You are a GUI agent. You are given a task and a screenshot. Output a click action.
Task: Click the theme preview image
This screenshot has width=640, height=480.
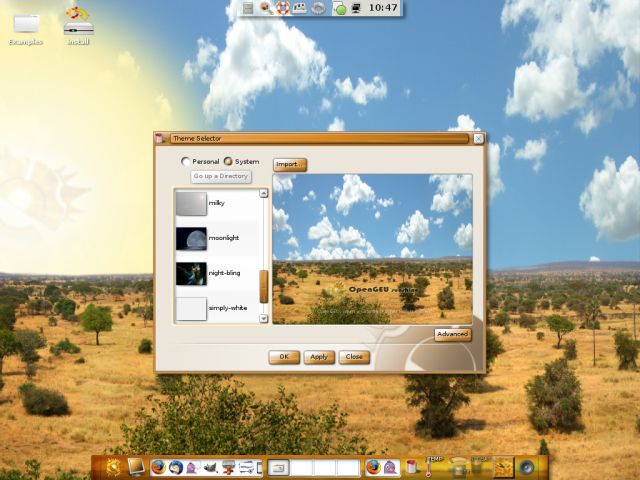(373, 249)
